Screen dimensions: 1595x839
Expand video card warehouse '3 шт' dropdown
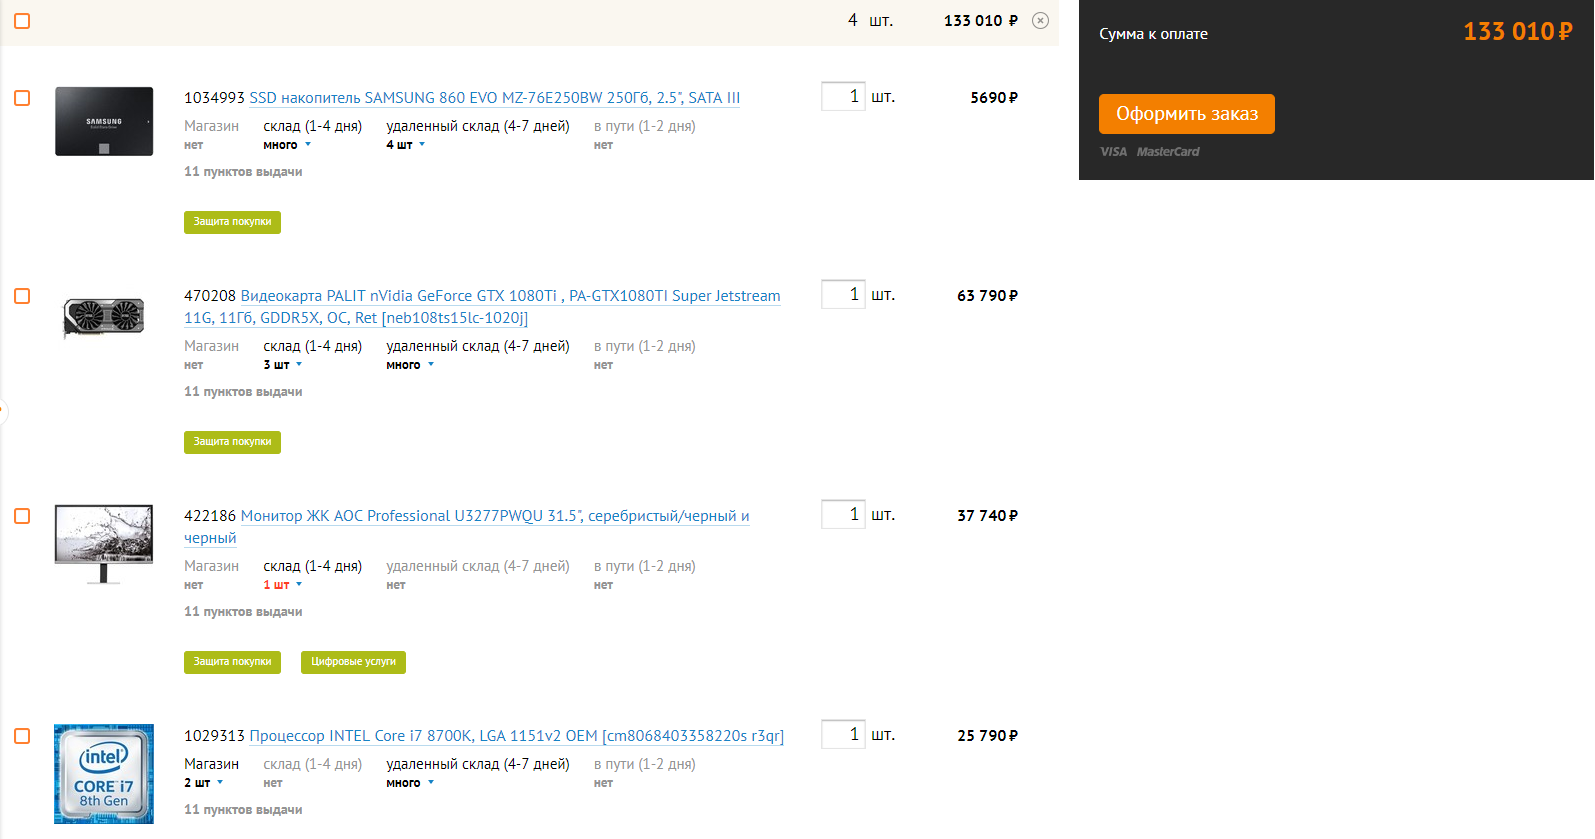(x=282, y=365)
